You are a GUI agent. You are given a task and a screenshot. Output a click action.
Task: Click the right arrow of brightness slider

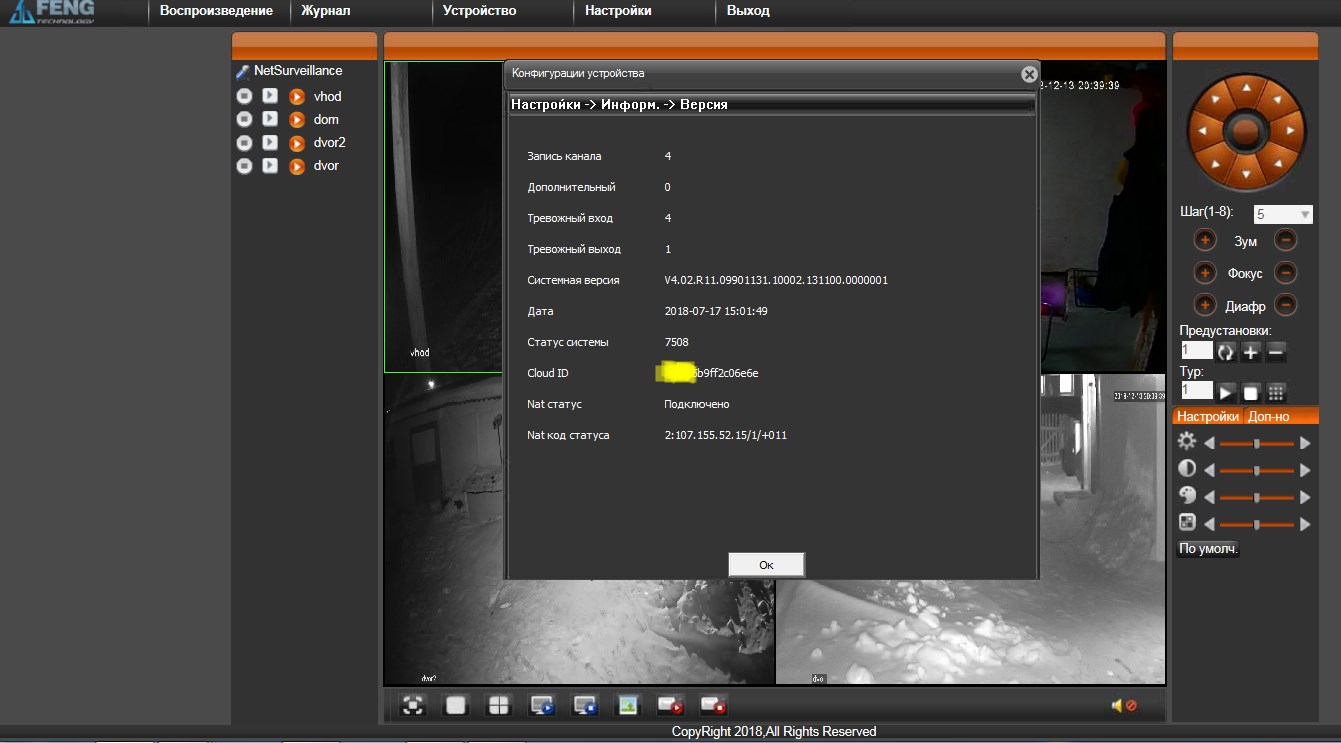[x=1305, y=443]
